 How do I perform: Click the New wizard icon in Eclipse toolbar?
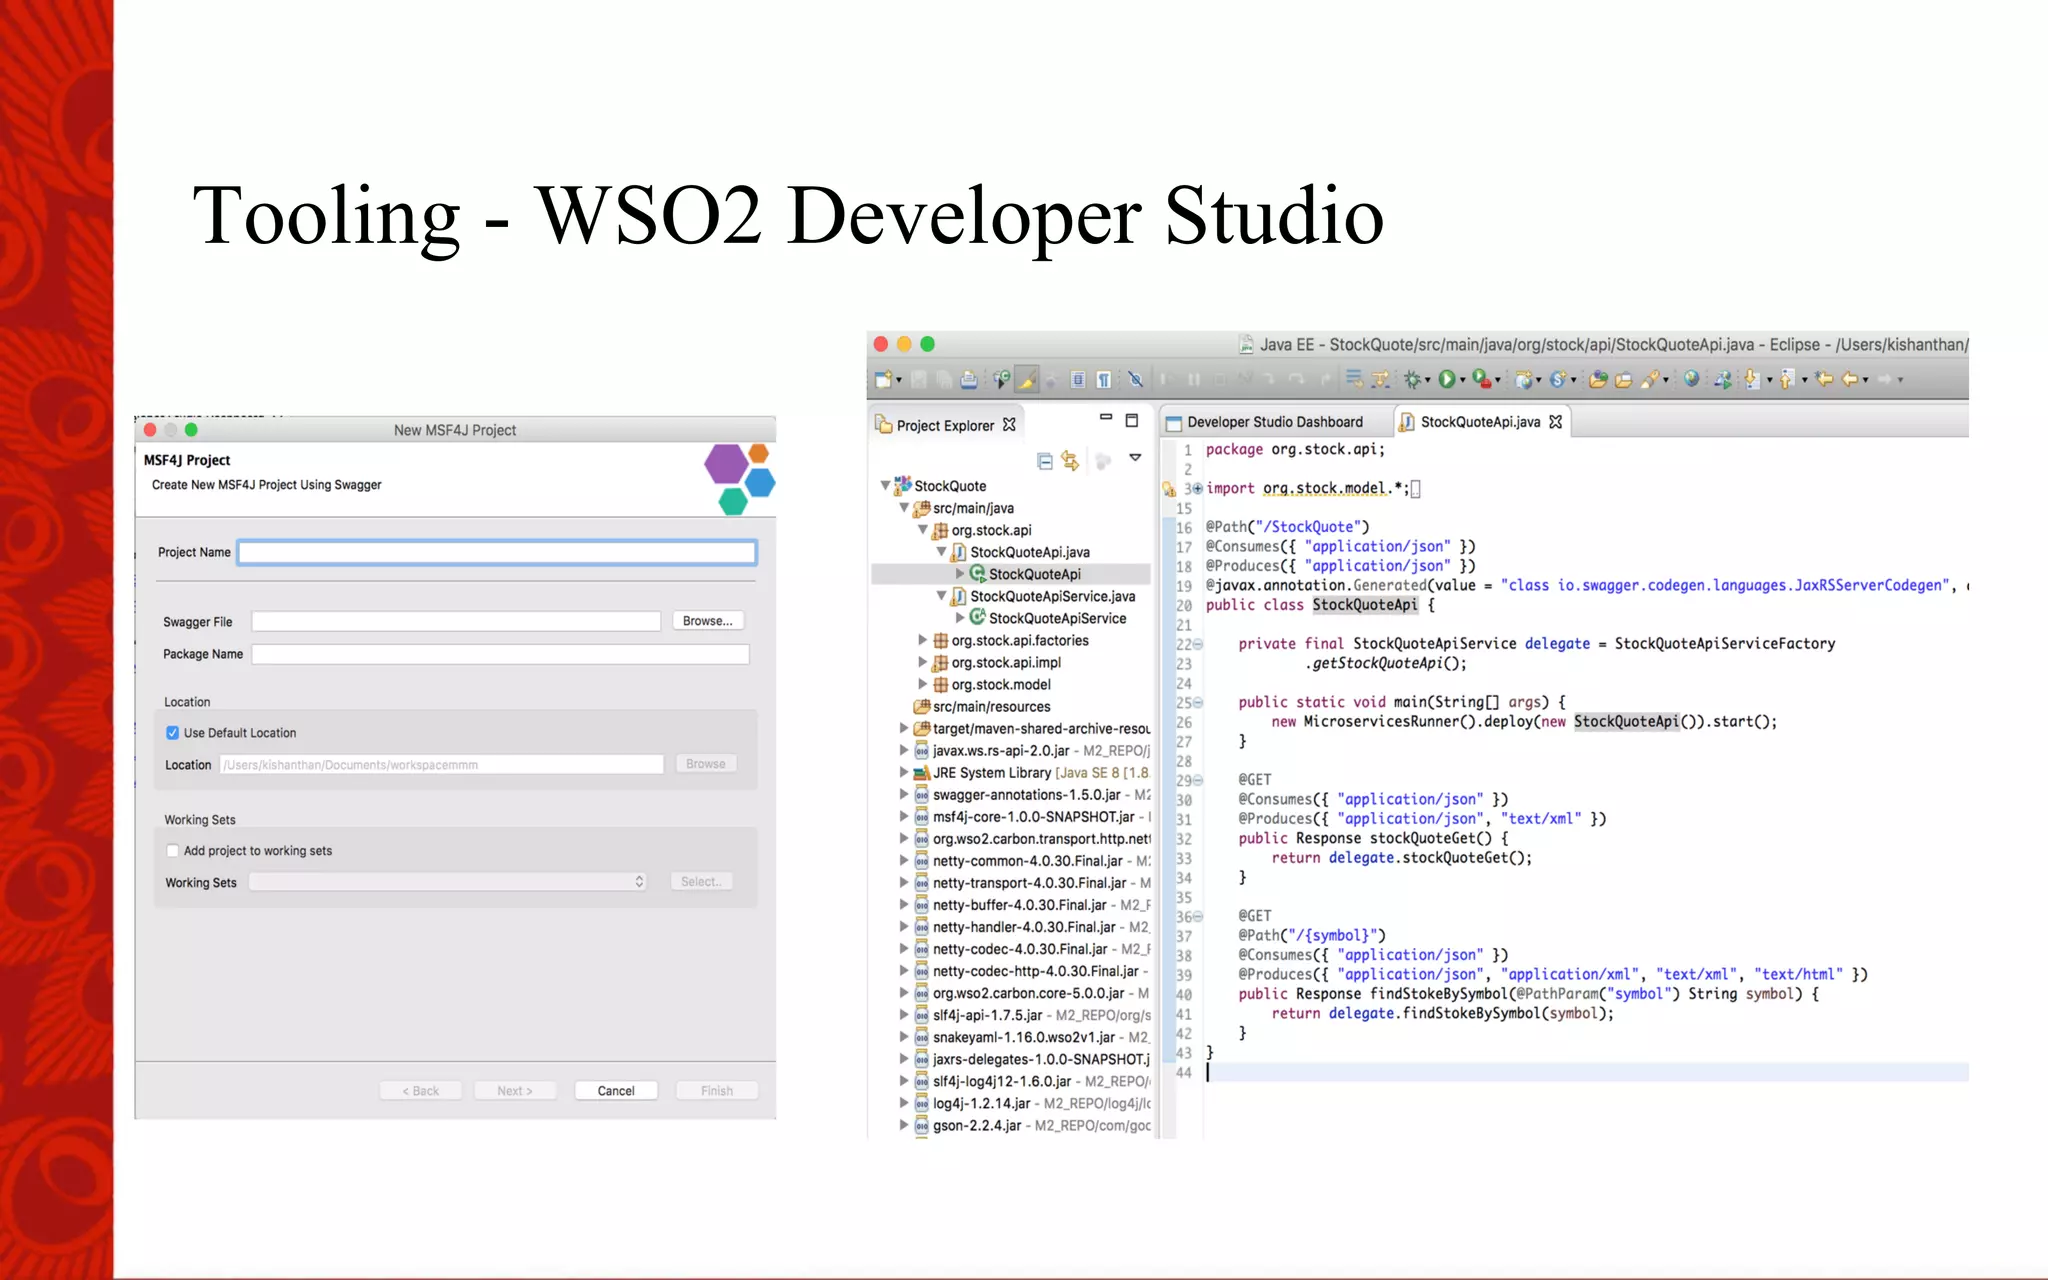pos(882,379)
